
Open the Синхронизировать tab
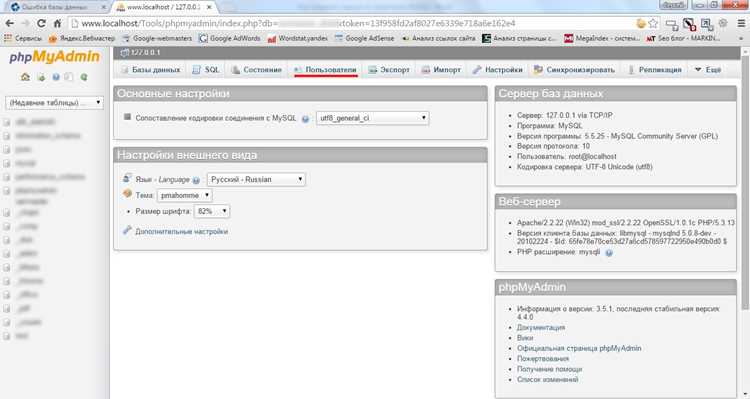coord(574,70)
